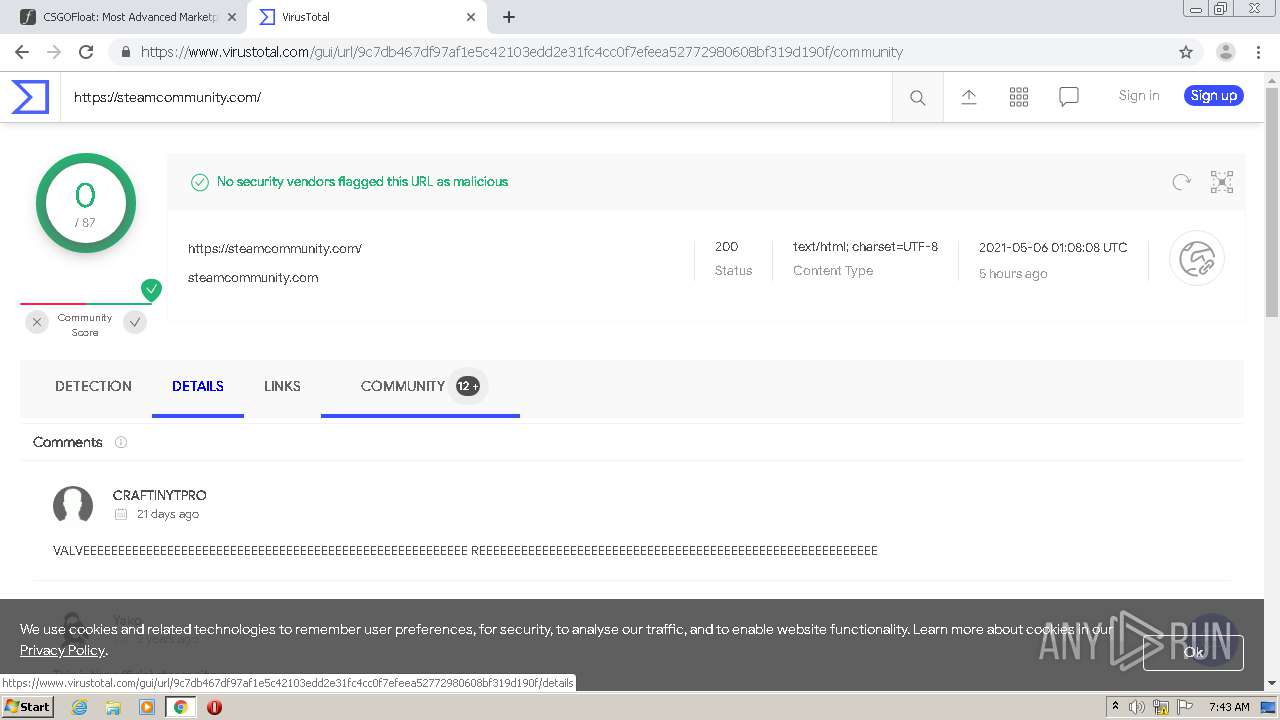Open the taskbar file explorer folder
Screen dimensions: 1280x720
[x=113, y=707]
